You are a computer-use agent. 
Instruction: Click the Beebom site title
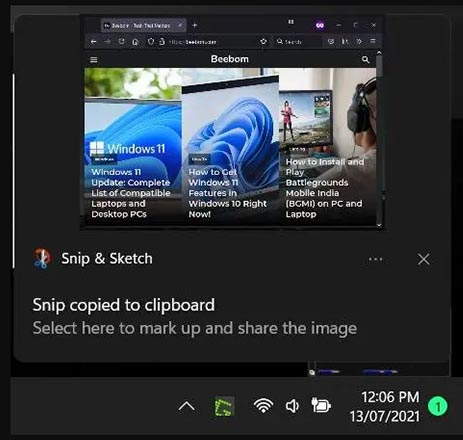click(230, 59)
